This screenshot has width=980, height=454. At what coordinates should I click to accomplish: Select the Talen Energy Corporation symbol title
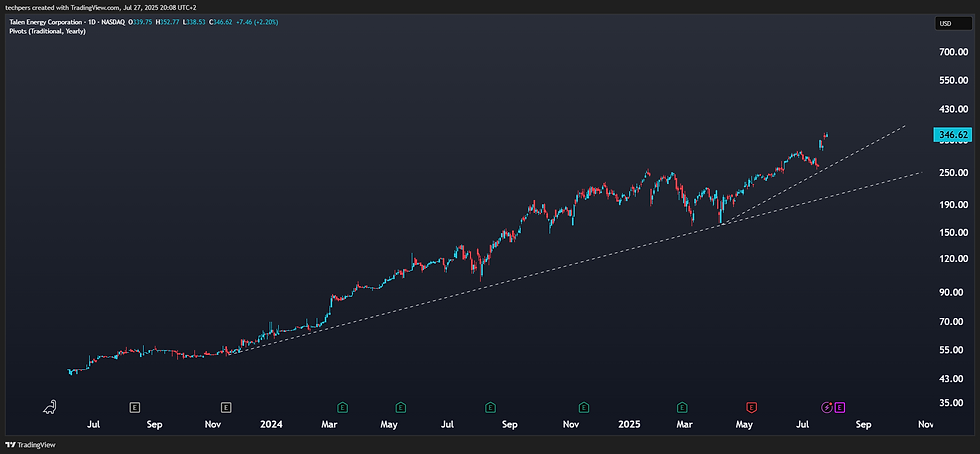[46, 22]
